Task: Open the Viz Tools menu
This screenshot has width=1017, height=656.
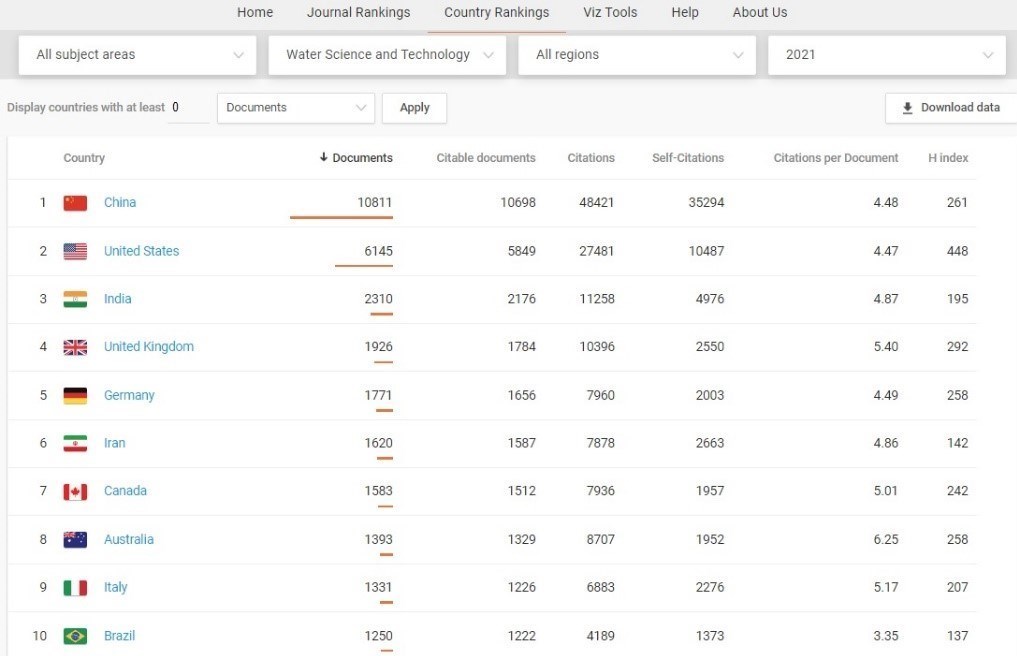Action: pyautogui.click(x=610, y=12)
